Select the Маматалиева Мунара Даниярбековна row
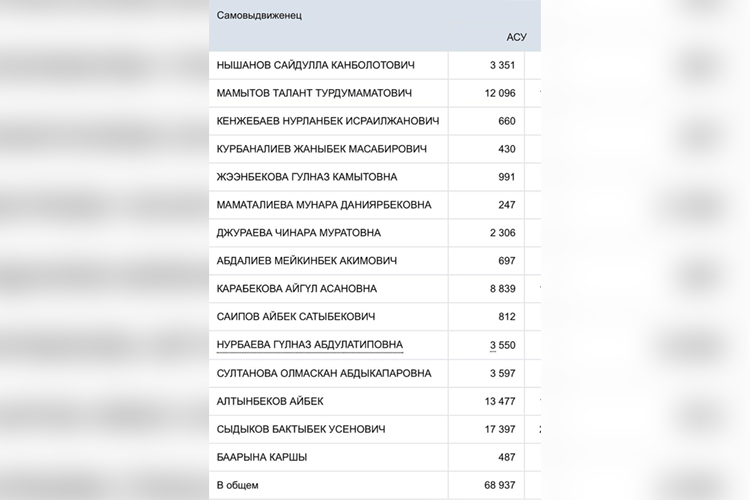This screenshot has height=500, width=750. click(x=324, y=205)
